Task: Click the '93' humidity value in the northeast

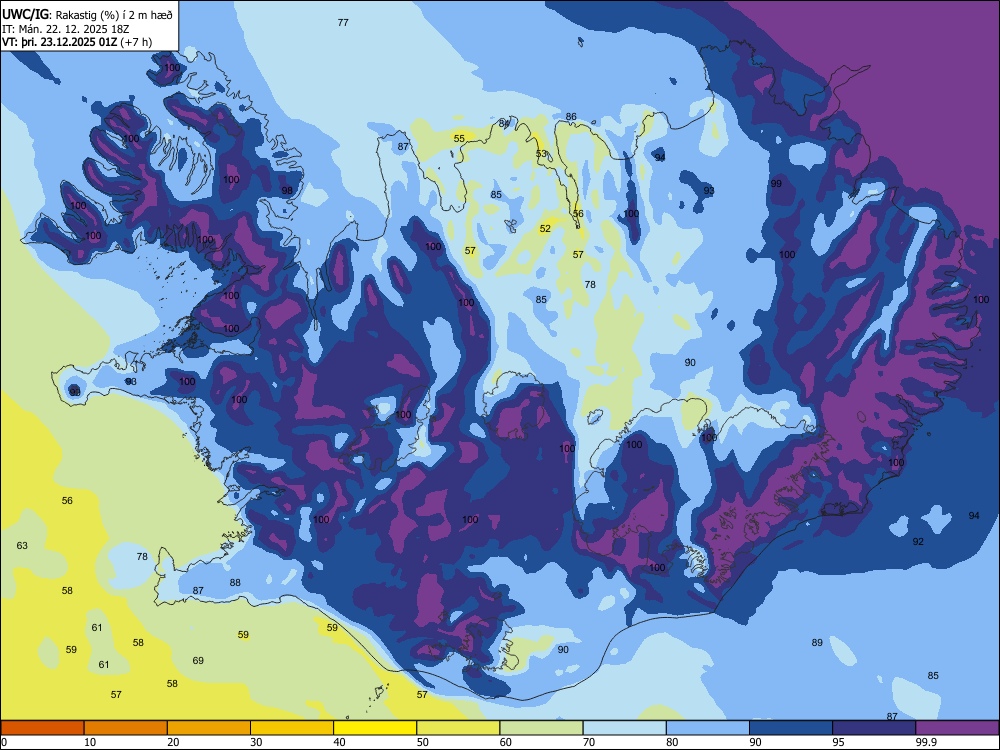Action: 709,191
